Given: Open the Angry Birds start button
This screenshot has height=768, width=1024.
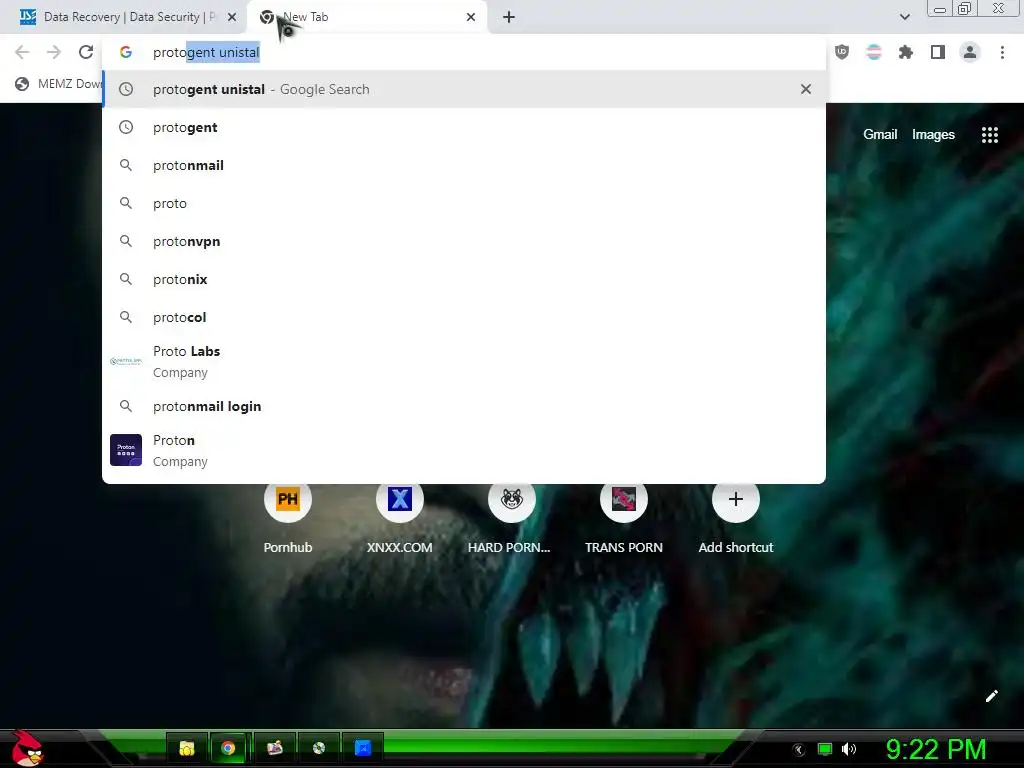Looking at the screenshot, I should pos(27,748).
